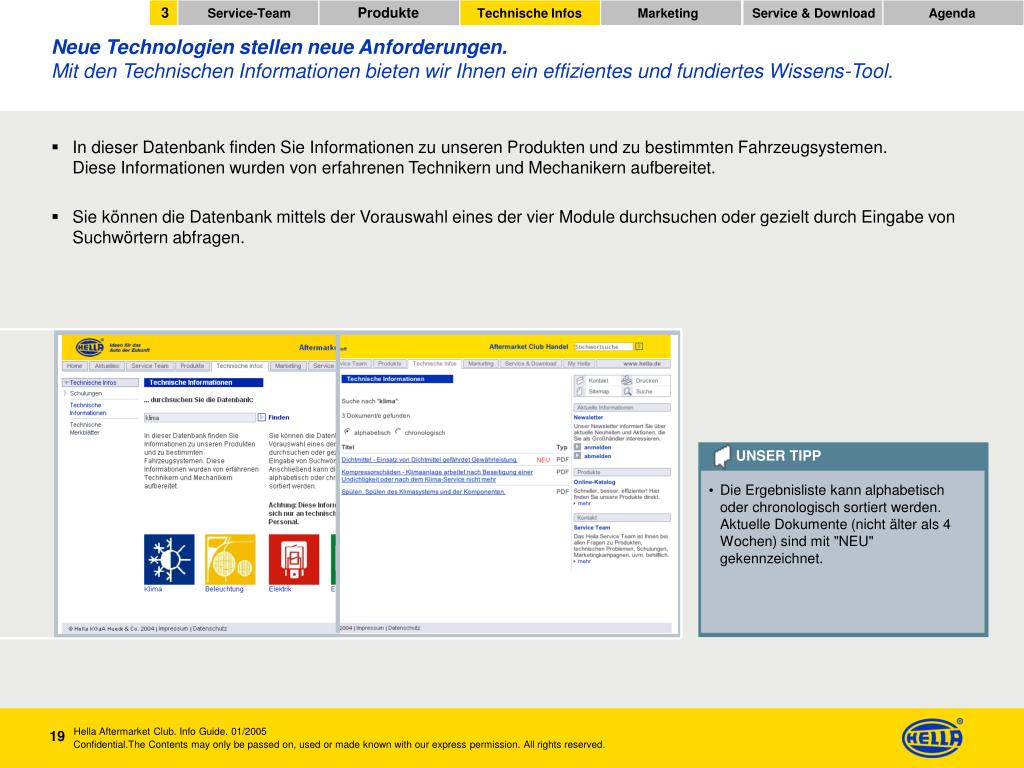Click Datenschutz in the results screenshot footer

click(x=404, y=628)
